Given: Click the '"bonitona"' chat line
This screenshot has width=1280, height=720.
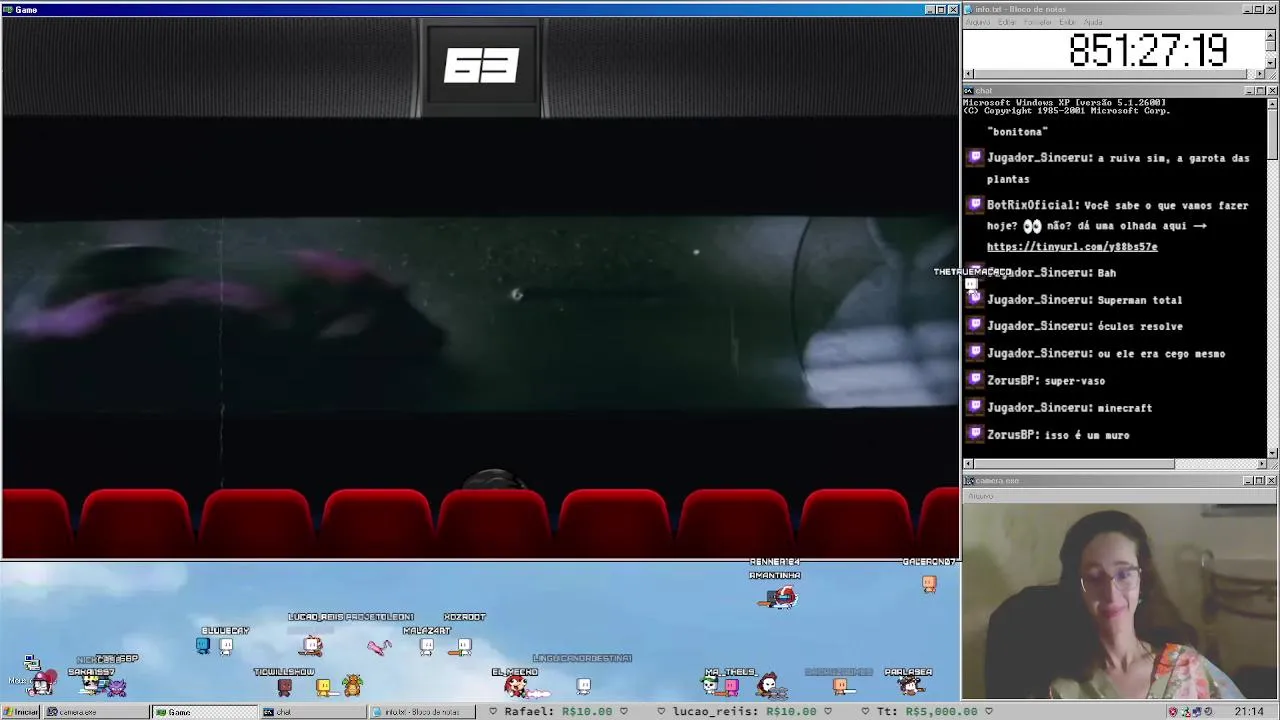Looking at the screenshot, I should point(1017,132).
